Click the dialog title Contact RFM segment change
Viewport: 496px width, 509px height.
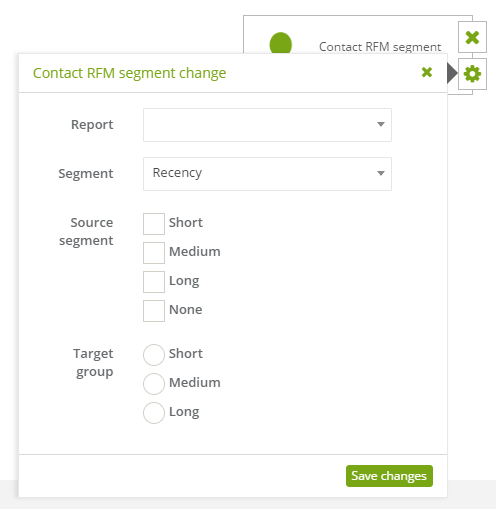[x=129, y=73]
